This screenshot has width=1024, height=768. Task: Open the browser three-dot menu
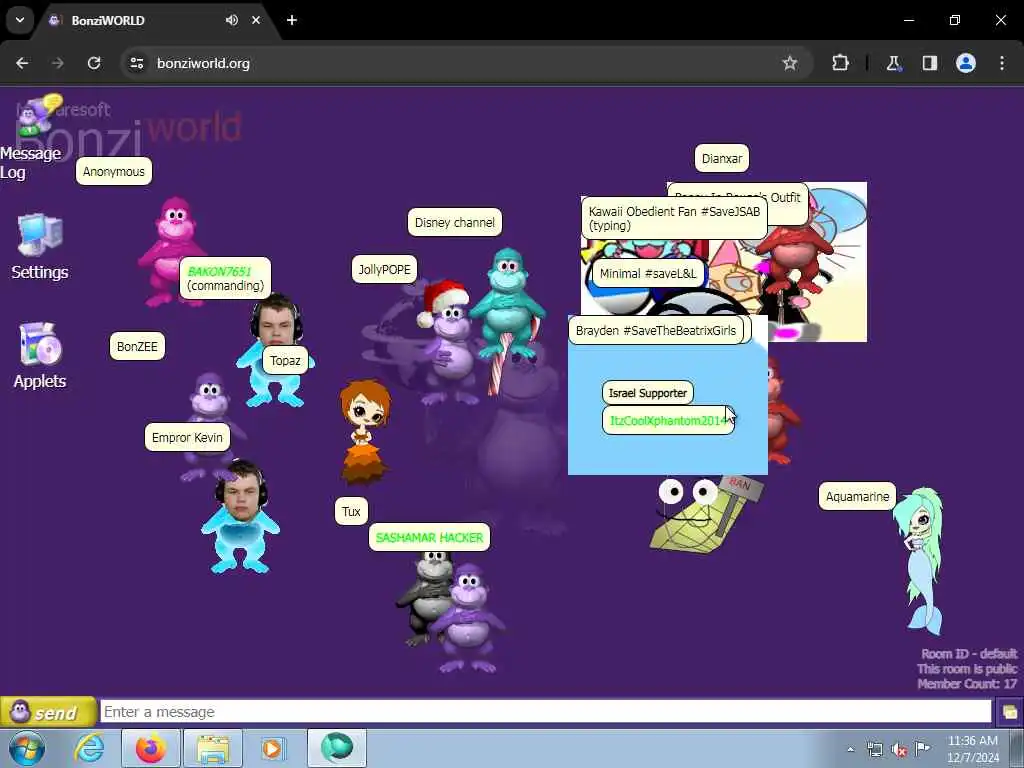(x=1002, y=63)
